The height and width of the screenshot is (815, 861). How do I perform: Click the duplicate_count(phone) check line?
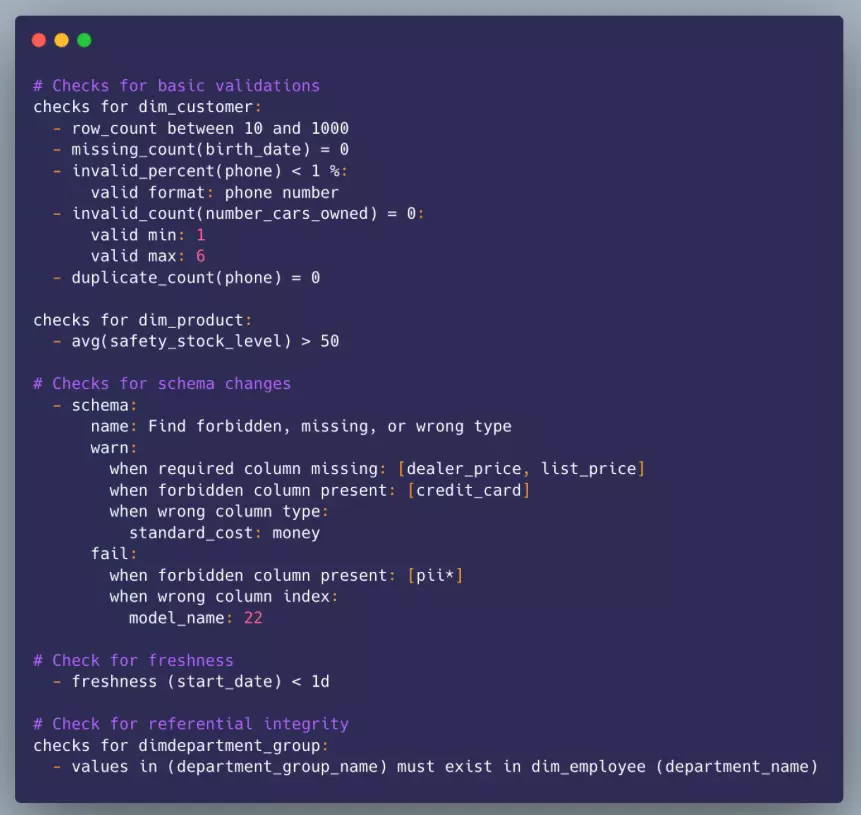tap(195, 277)
